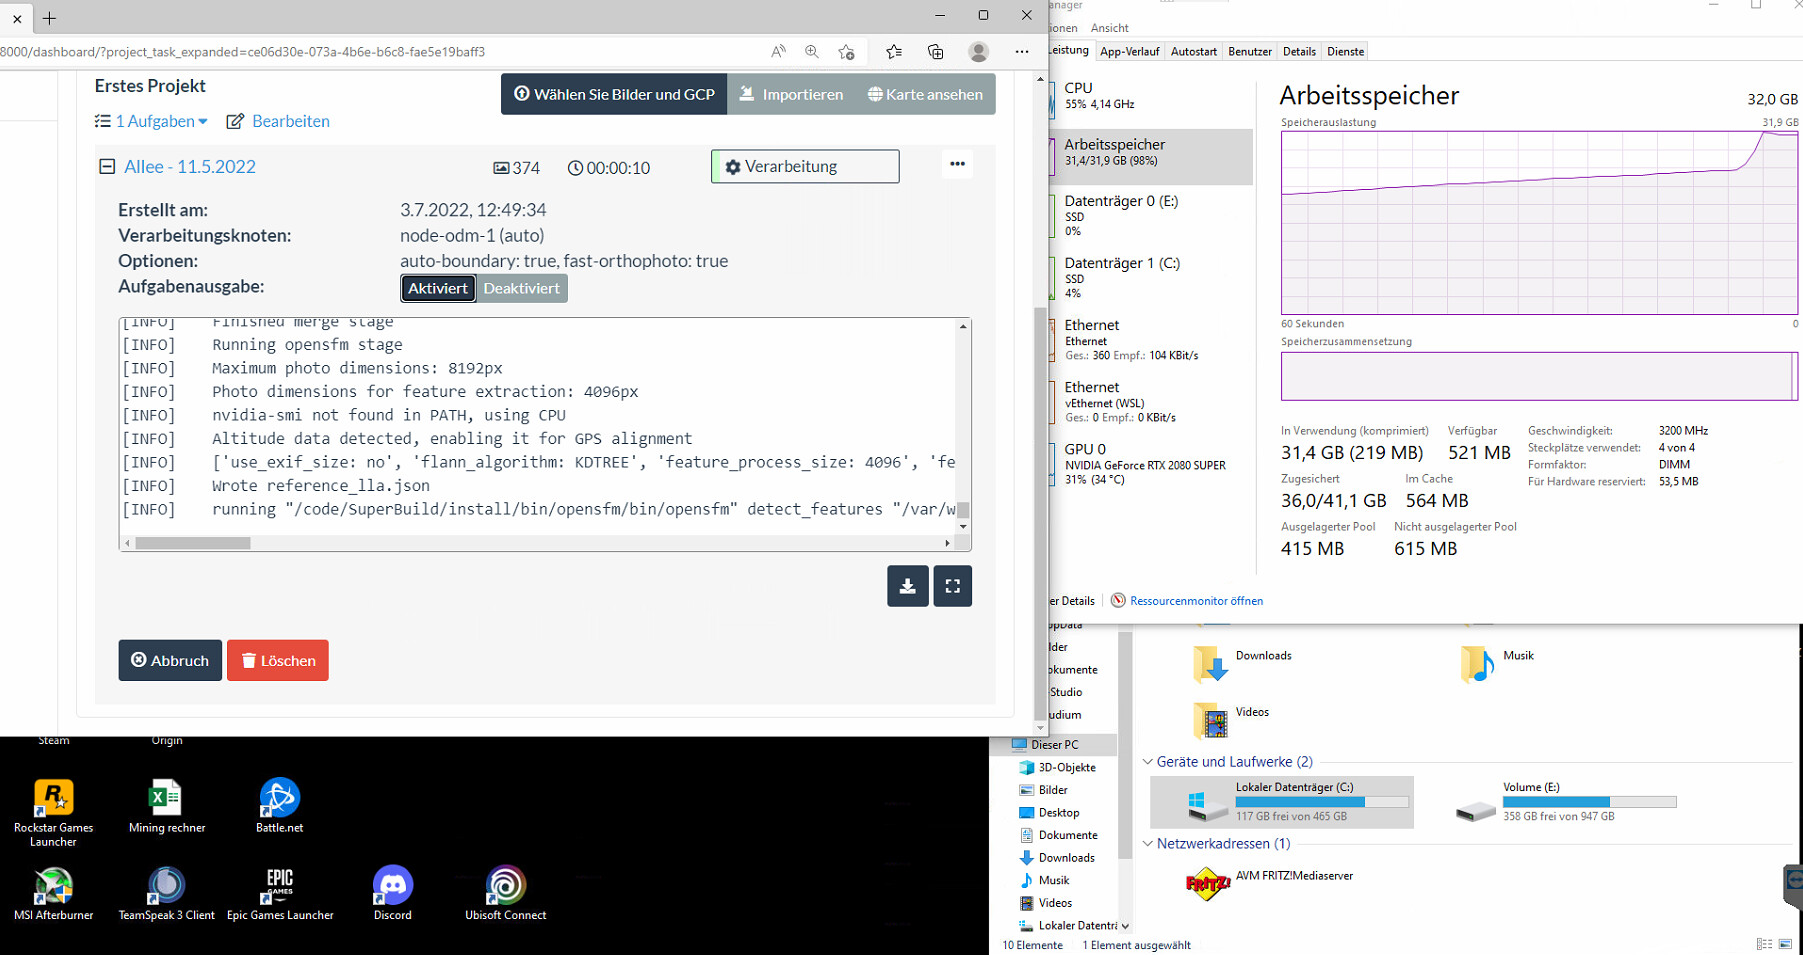Open the App-Verlauf tab

(1129, 52)
